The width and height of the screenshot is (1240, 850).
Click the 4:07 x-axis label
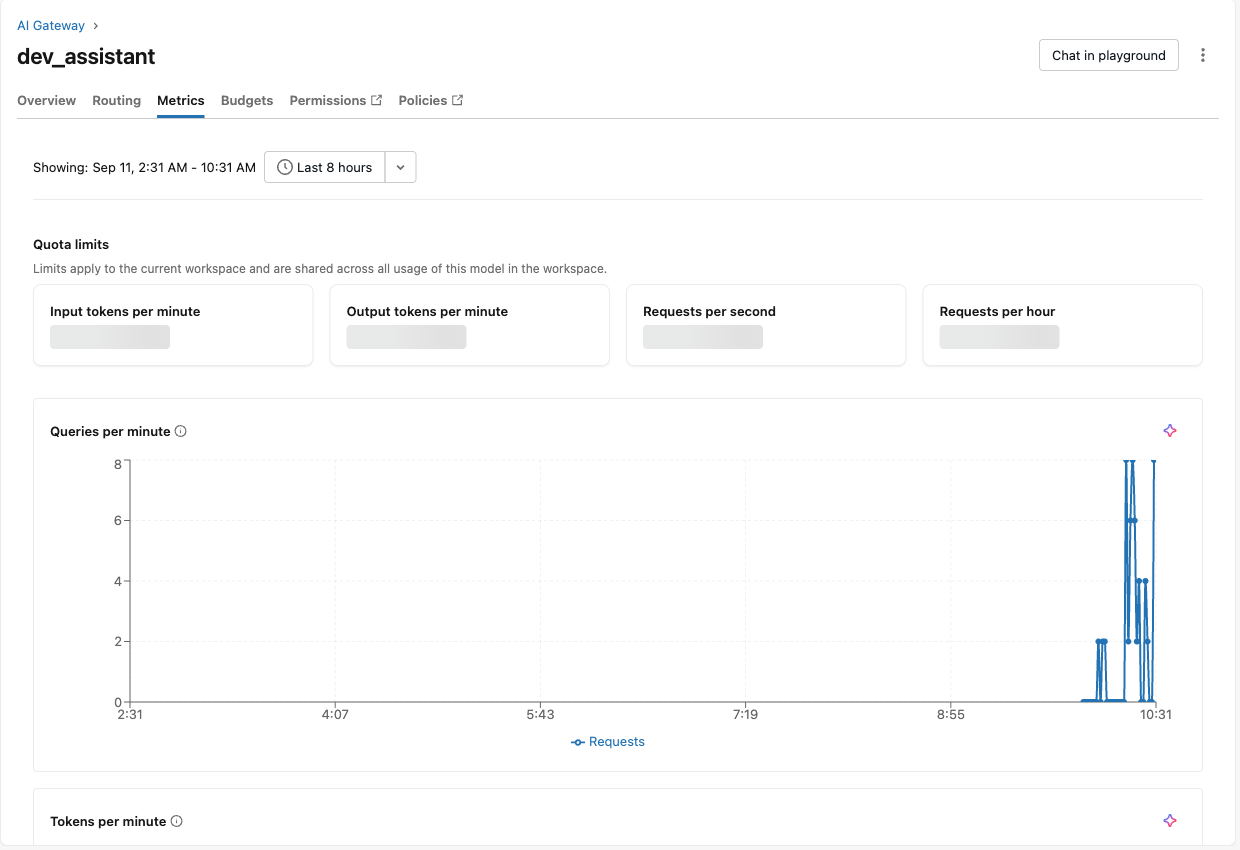coord(335,714)
